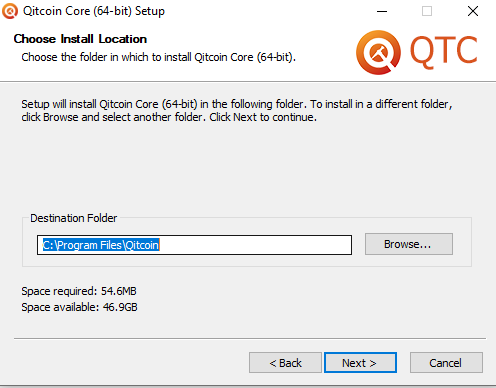Click the Destination Folder path field

click(194, 245)
